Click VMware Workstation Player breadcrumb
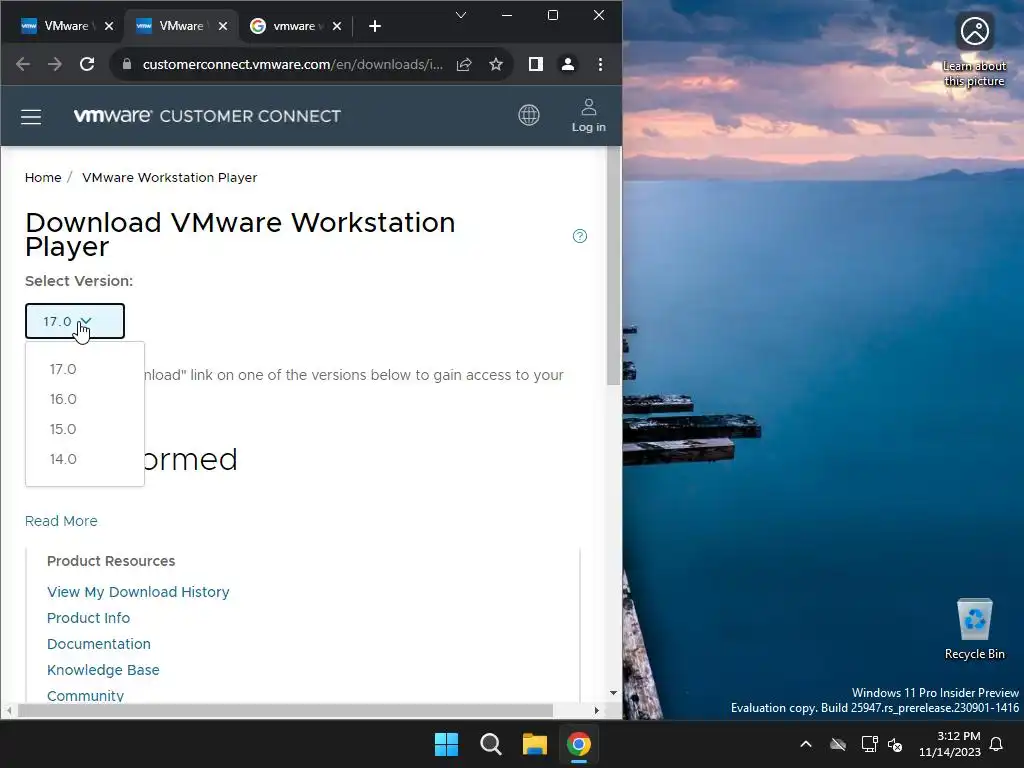Screen dimensions: 1024x768 click(x=170, y=178)
